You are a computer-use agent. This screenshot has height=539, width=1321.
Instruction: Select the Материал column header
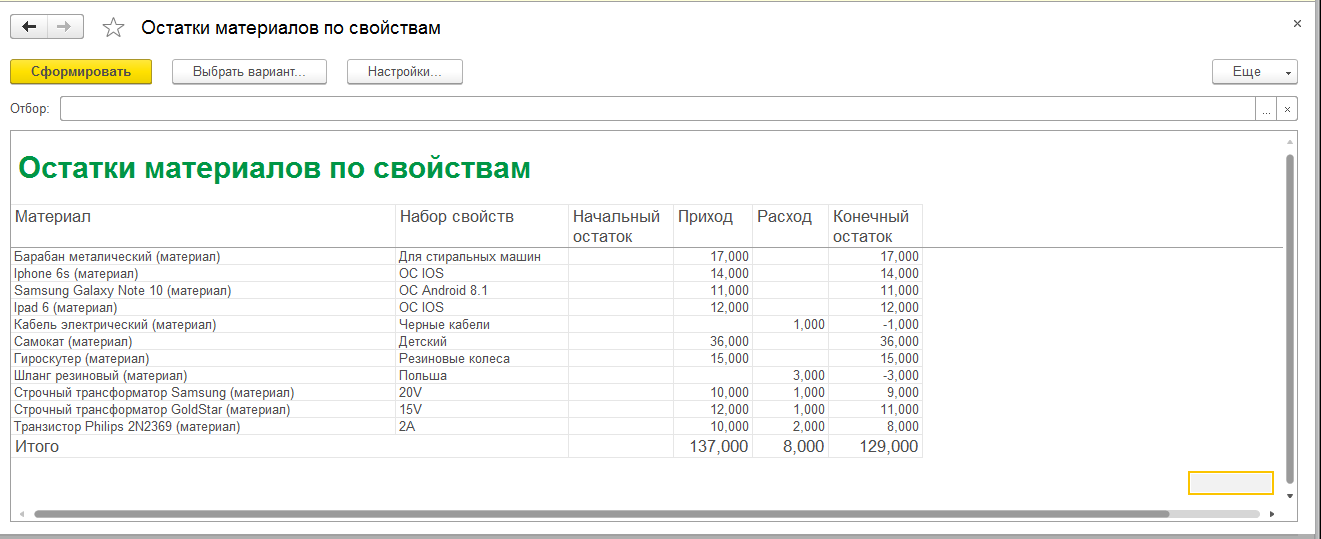pyautogui.click(x=203, y=226)
